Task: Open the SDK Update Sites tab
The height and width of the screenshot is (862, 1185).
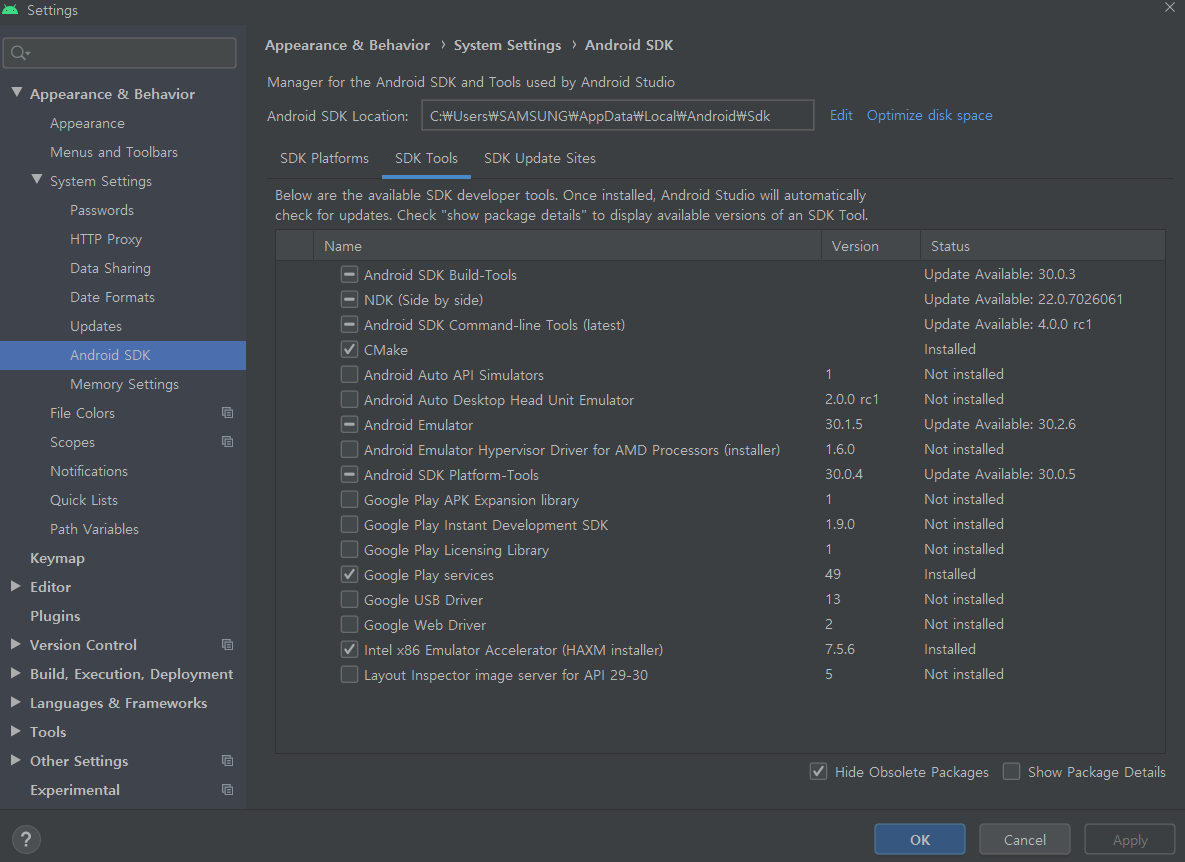Action: tap(540, 158)
